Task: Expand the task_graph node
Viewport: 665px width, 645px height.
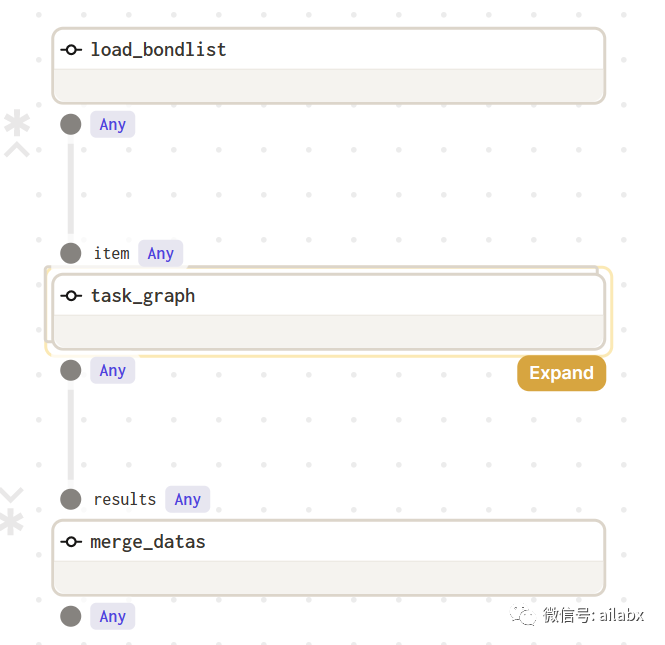Action: coord(562,373)
